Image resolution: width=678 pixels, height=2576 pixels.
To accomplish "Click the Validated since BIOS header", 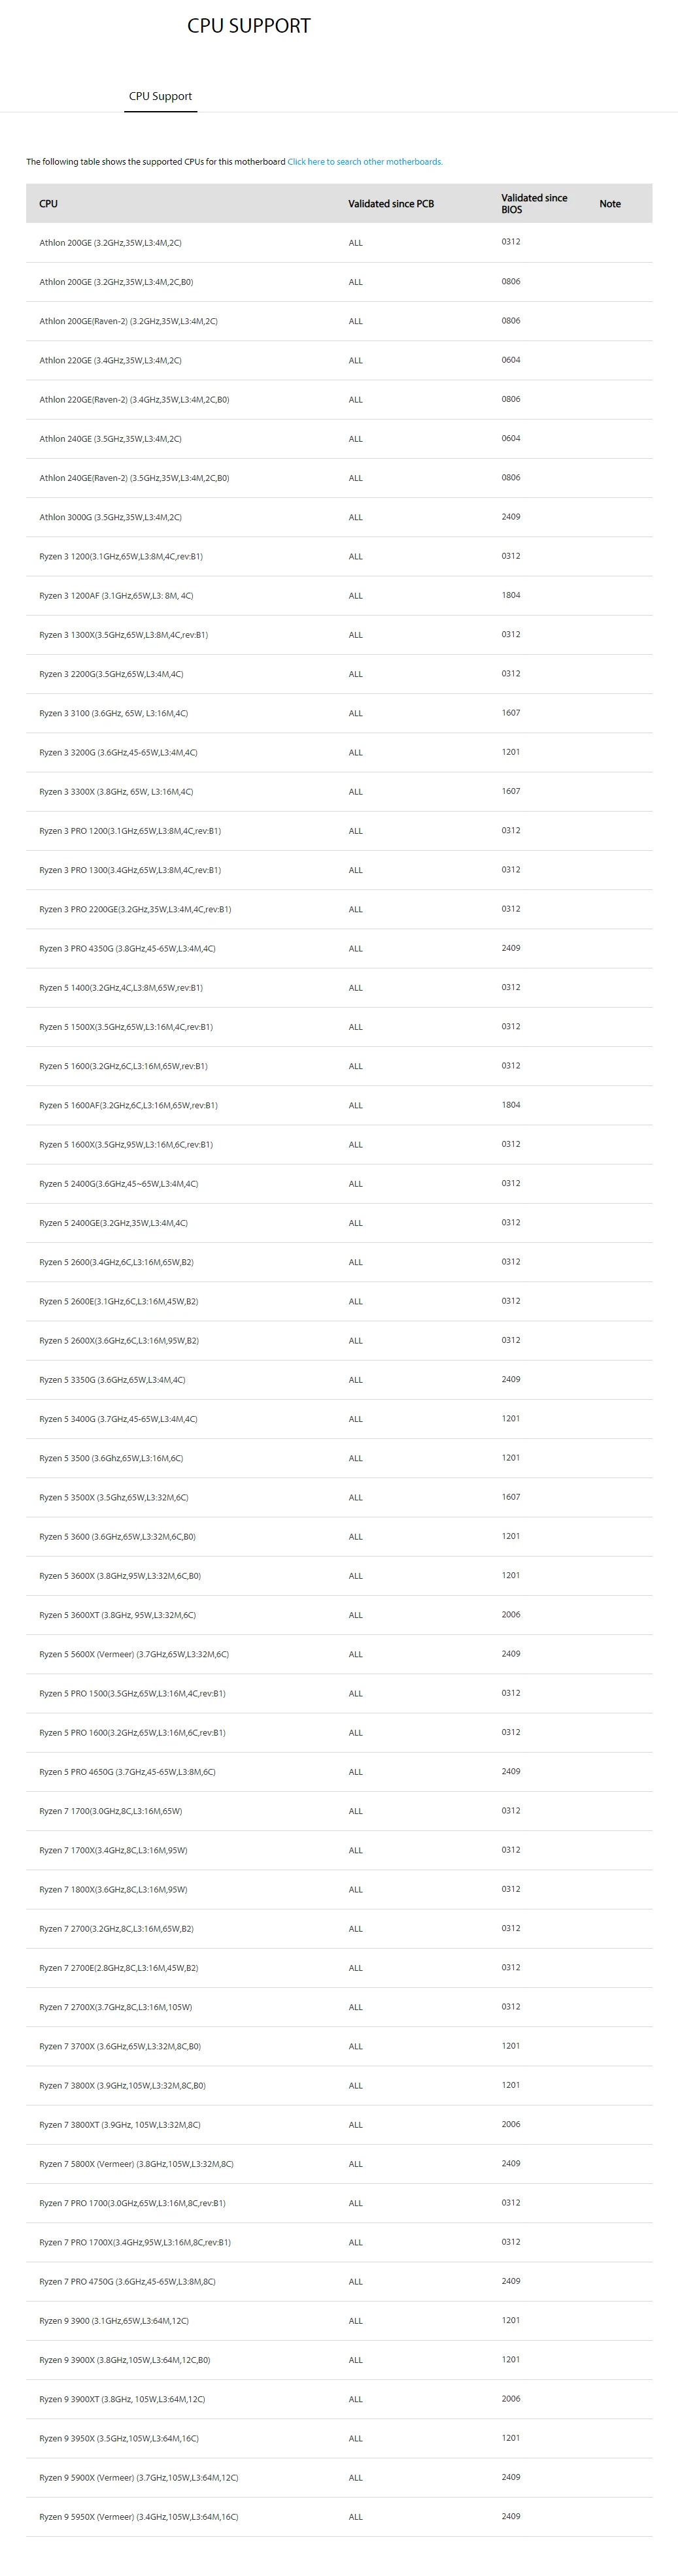I will coord(534,204).
